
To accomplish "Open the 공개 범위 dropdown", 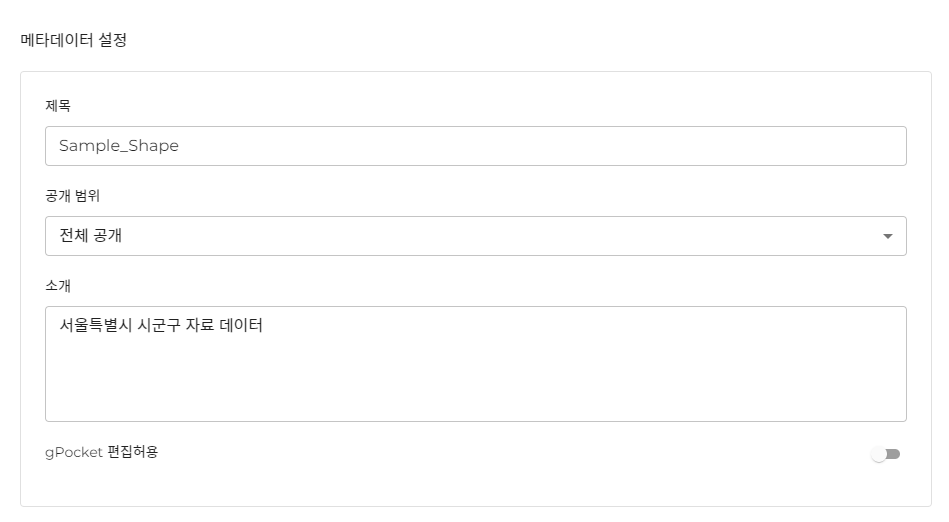I will click(475, 236).
